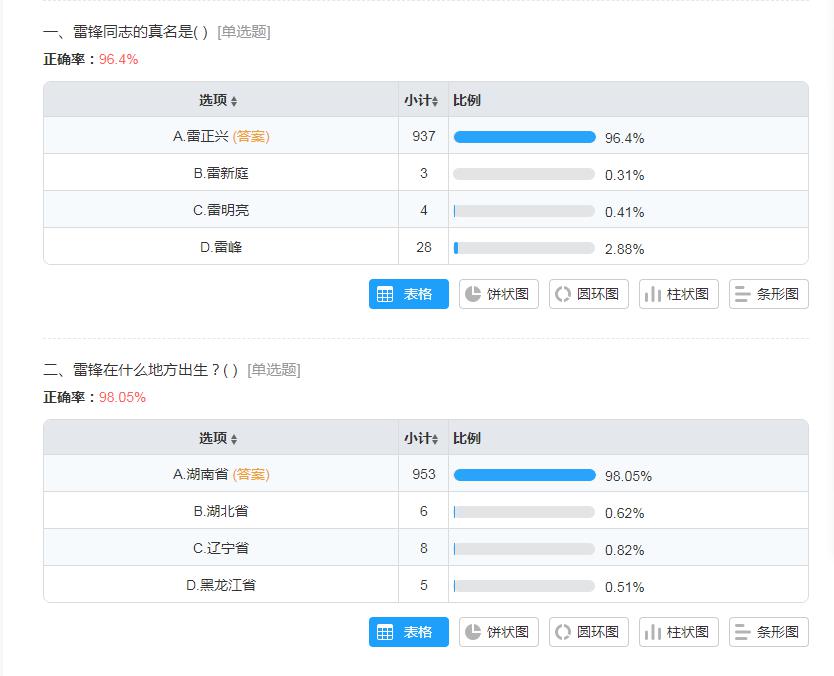Switch question one to pie chart view
Image resolution: width=834 pixels, height=676 pixels.
point(498,294)
